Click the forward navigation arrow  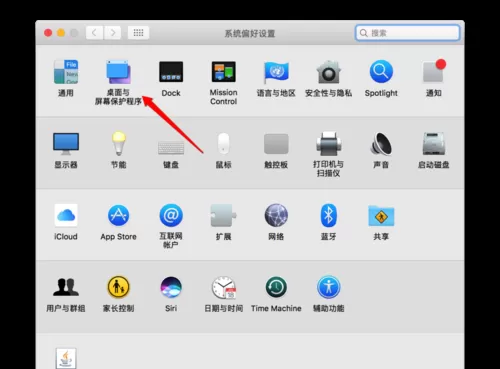(112, 33)
